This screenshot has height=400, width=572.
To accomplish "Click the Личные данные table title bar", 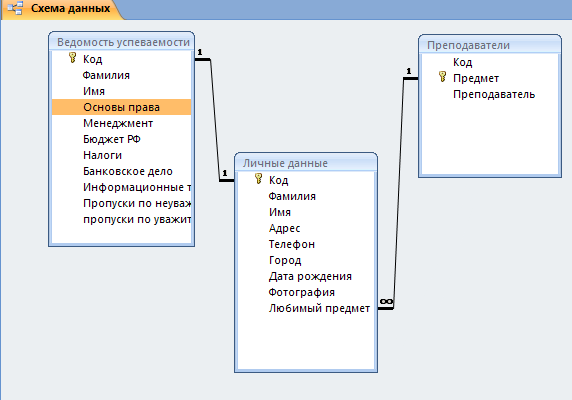I will 306,163.
